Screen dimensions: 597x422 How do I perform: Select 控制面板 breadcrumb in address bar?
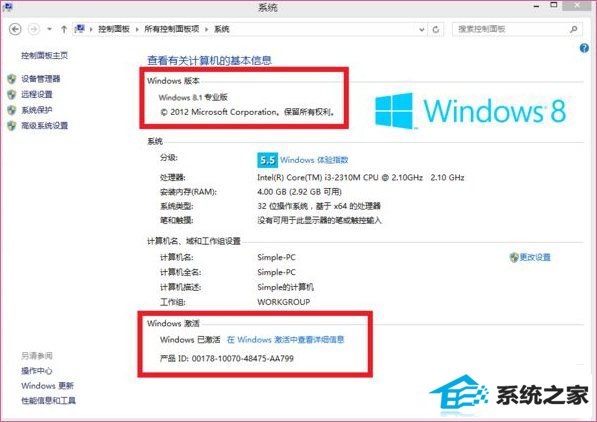tap(114, 29)
